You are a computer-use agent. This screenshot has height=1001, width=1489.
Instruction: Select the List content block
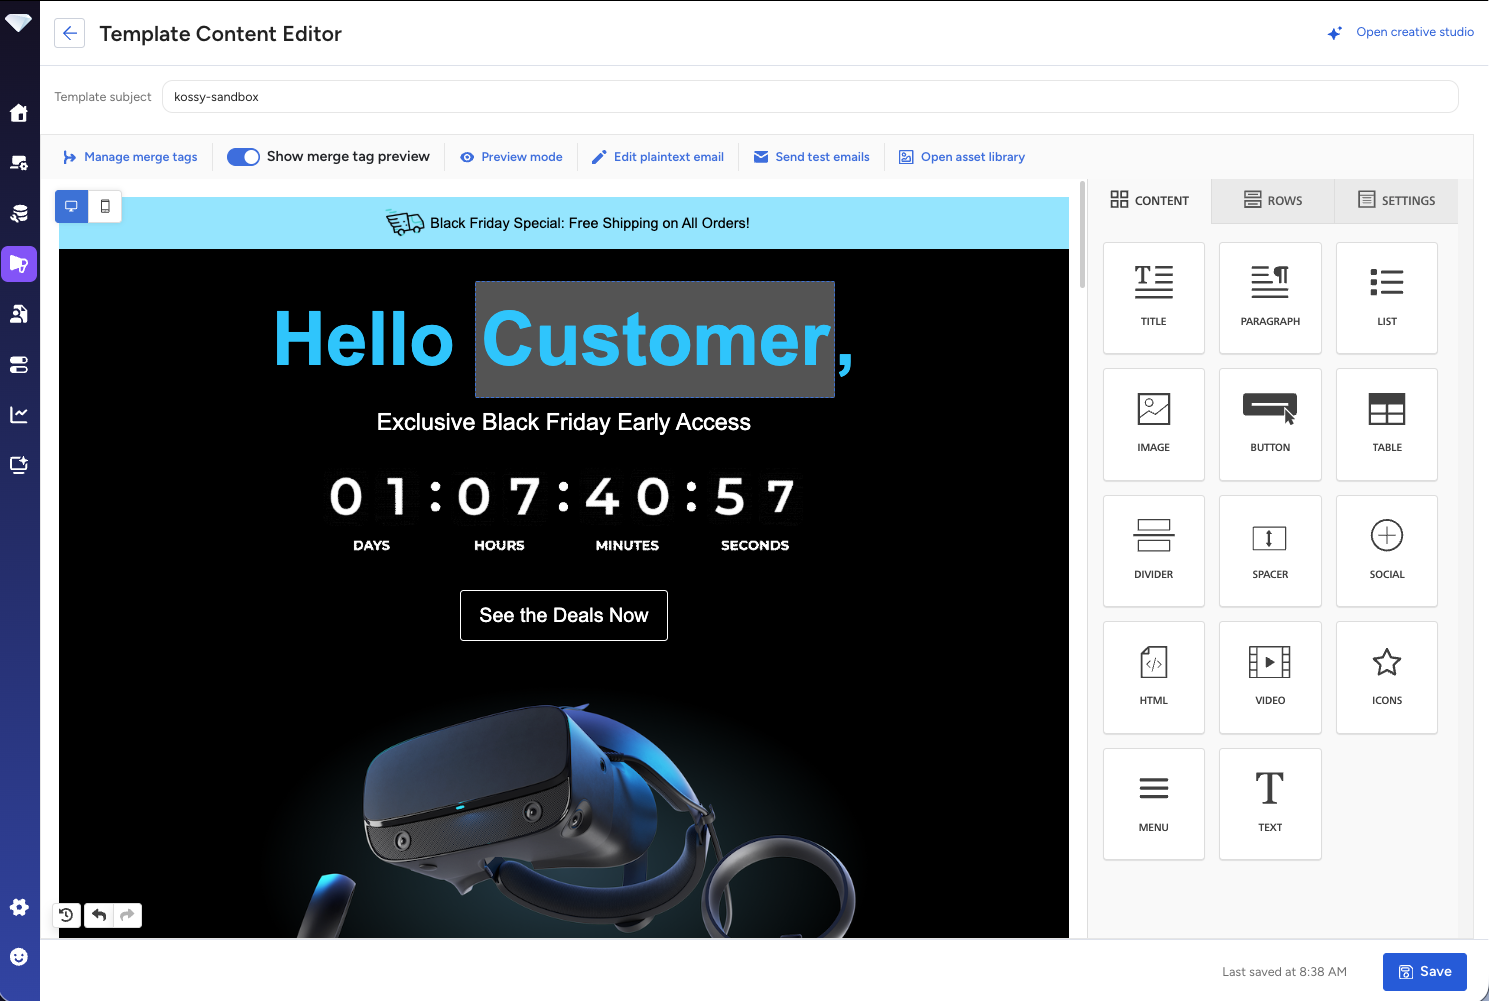click(x=1387, y=298)
